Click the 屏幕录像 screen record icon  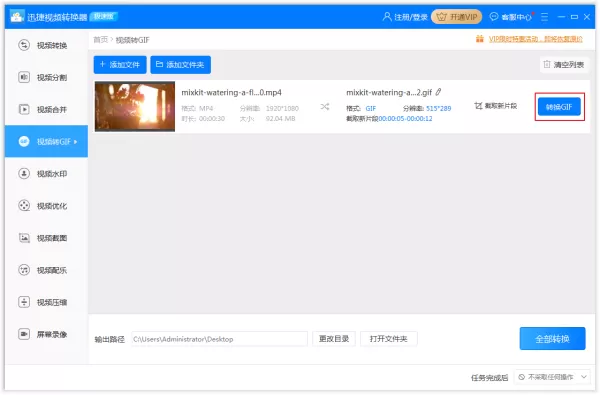(24, 334)
